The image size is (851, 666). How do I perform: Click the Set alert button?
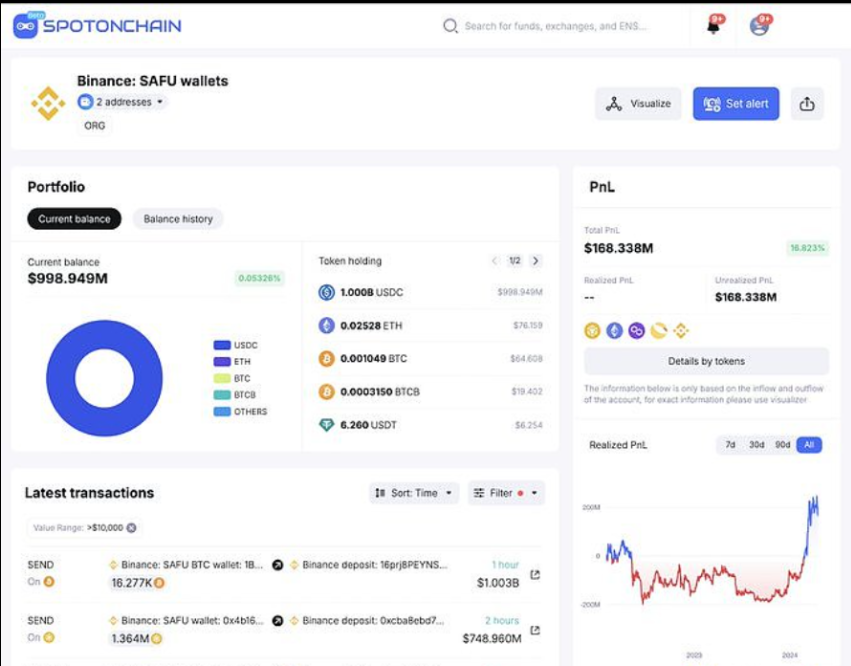(736, 104)
